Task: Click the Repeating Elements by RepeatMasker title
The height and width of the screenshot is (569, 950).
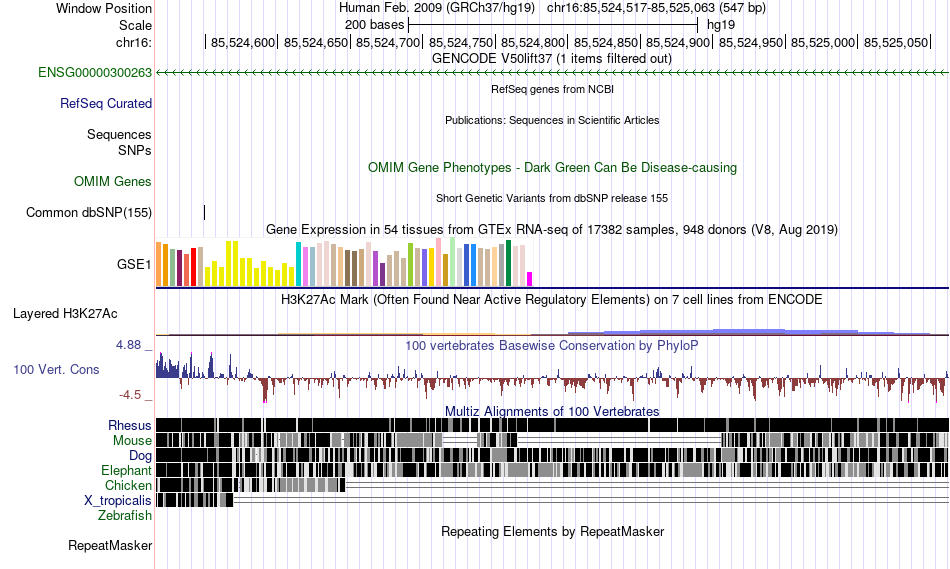Action: (x=553, y=531)
